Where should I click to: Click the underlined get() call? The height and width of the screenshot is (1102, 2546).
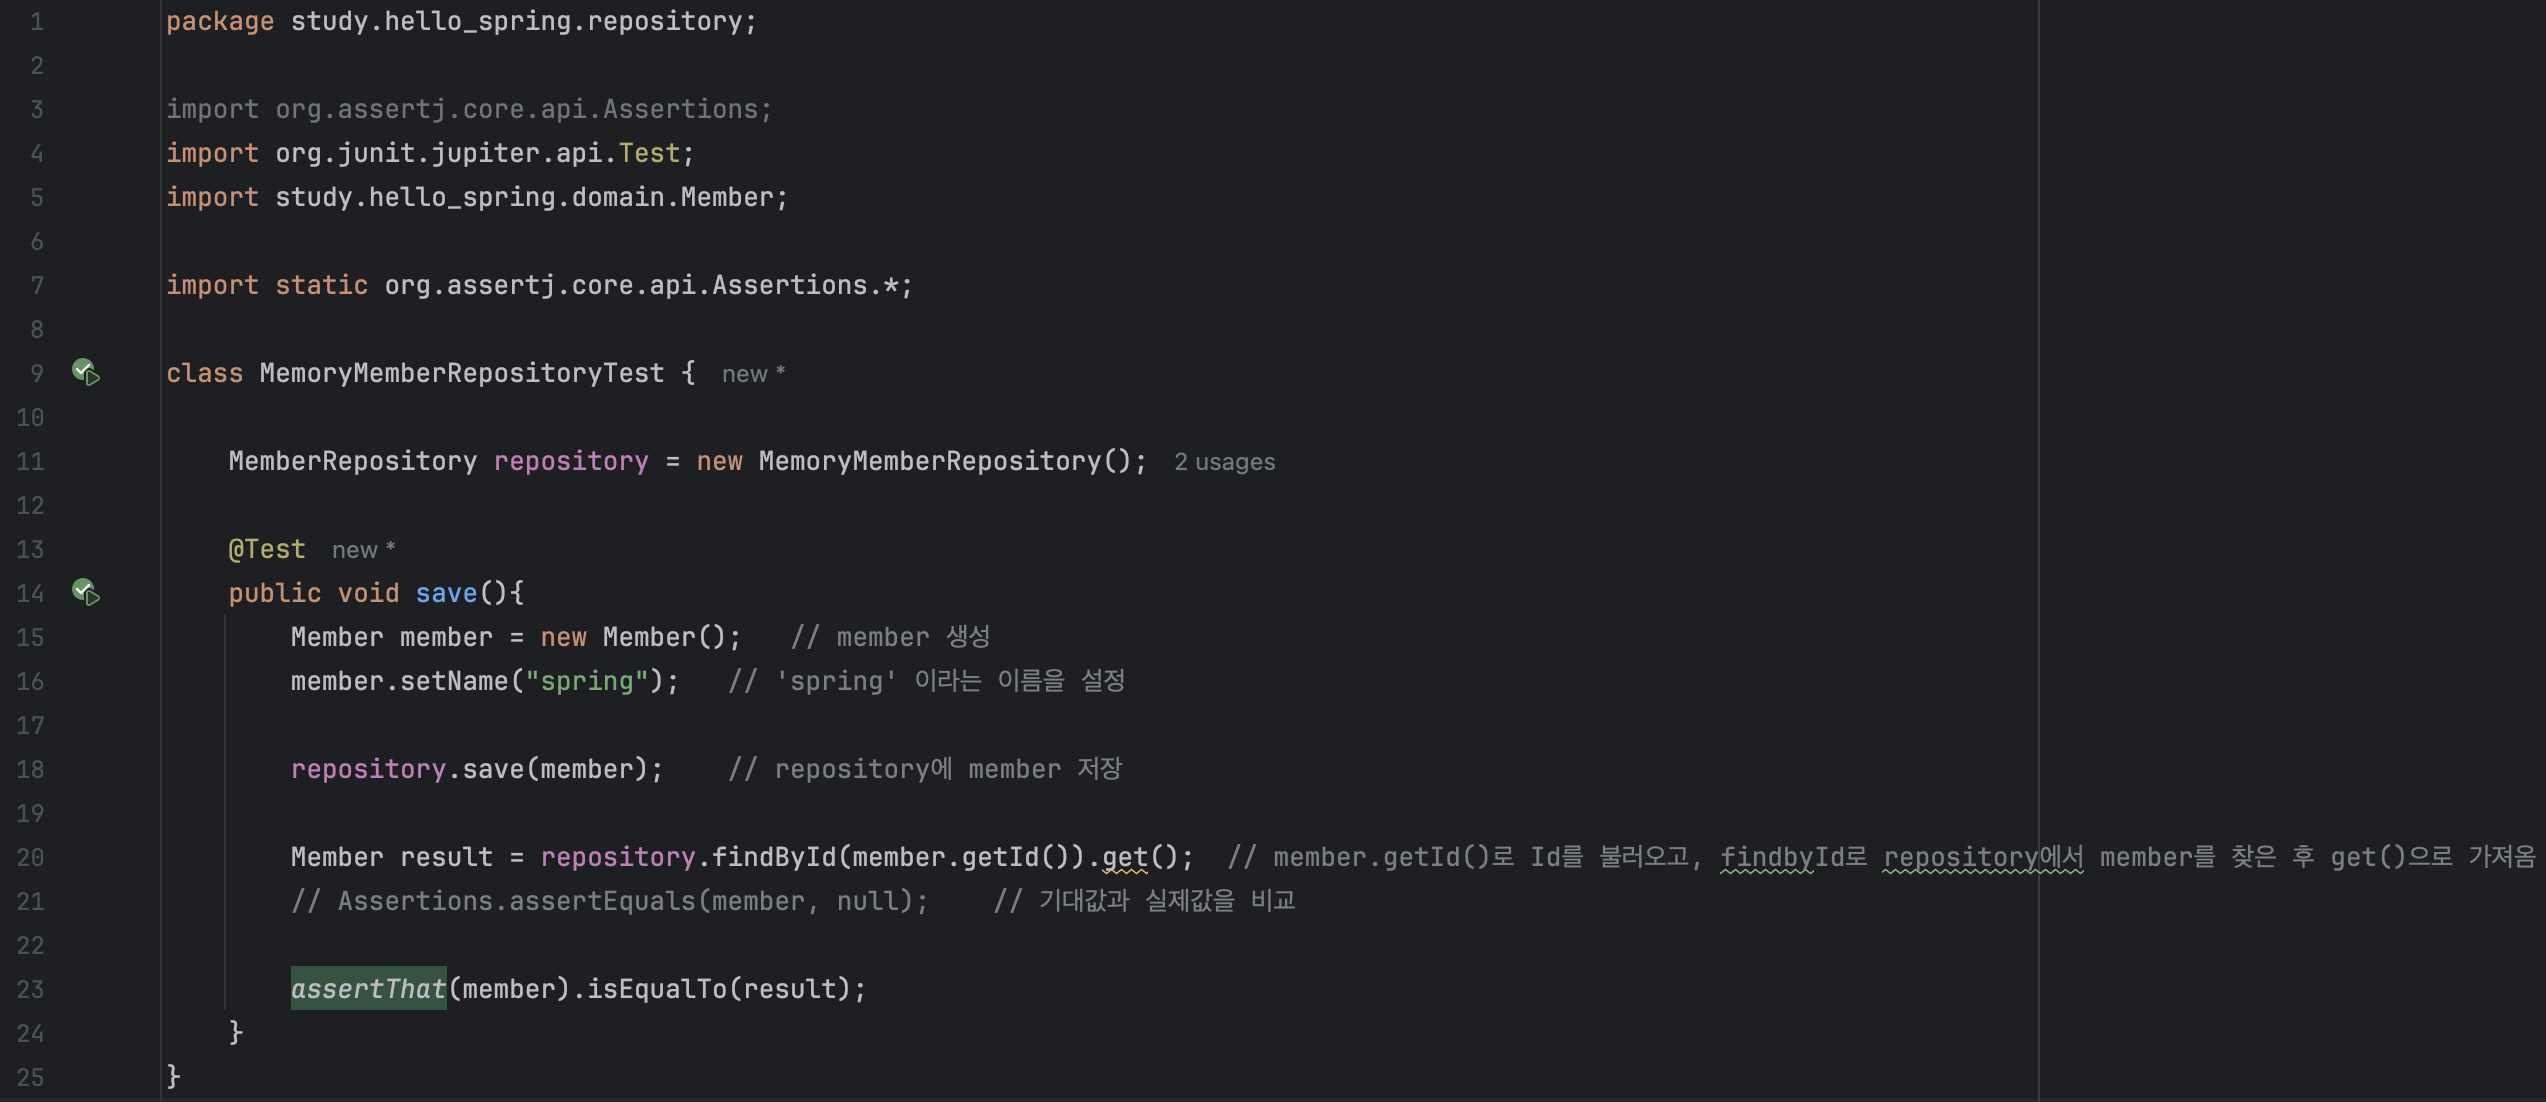click(1125, 857)
